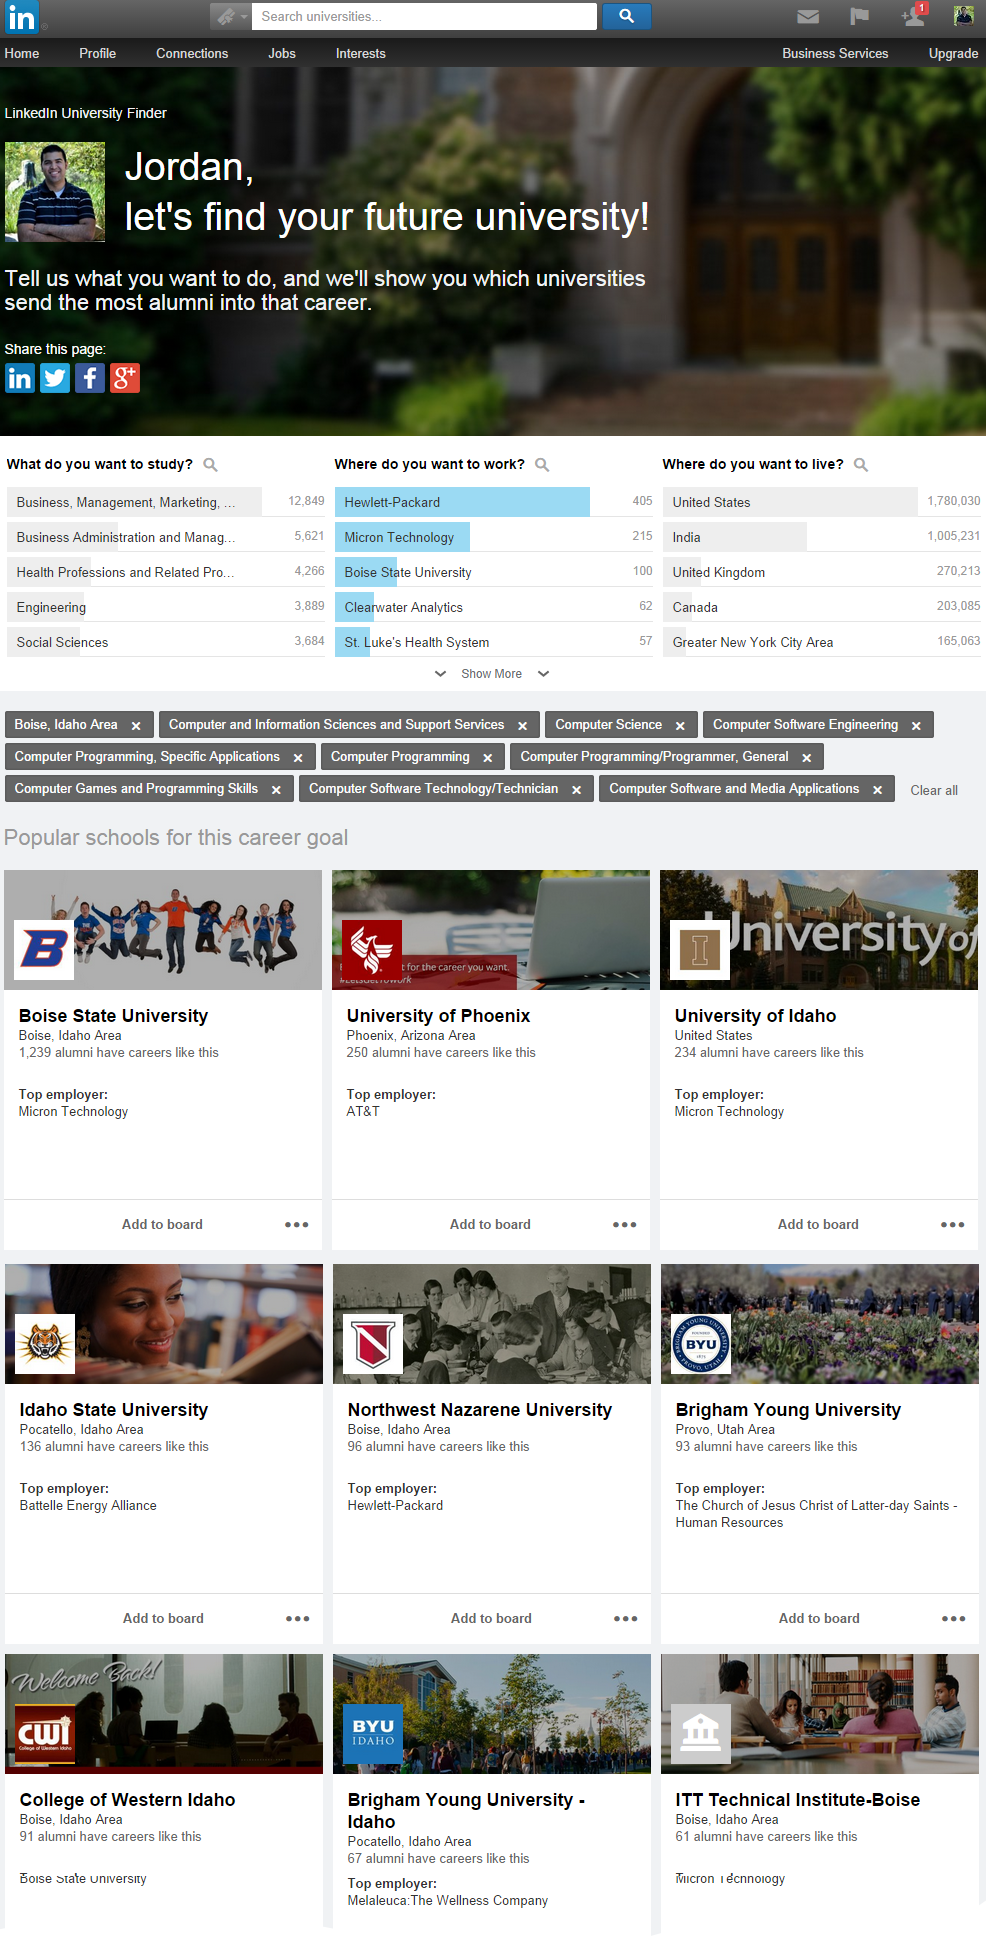Share this page on Google Plus

click(x=125, y=378)
